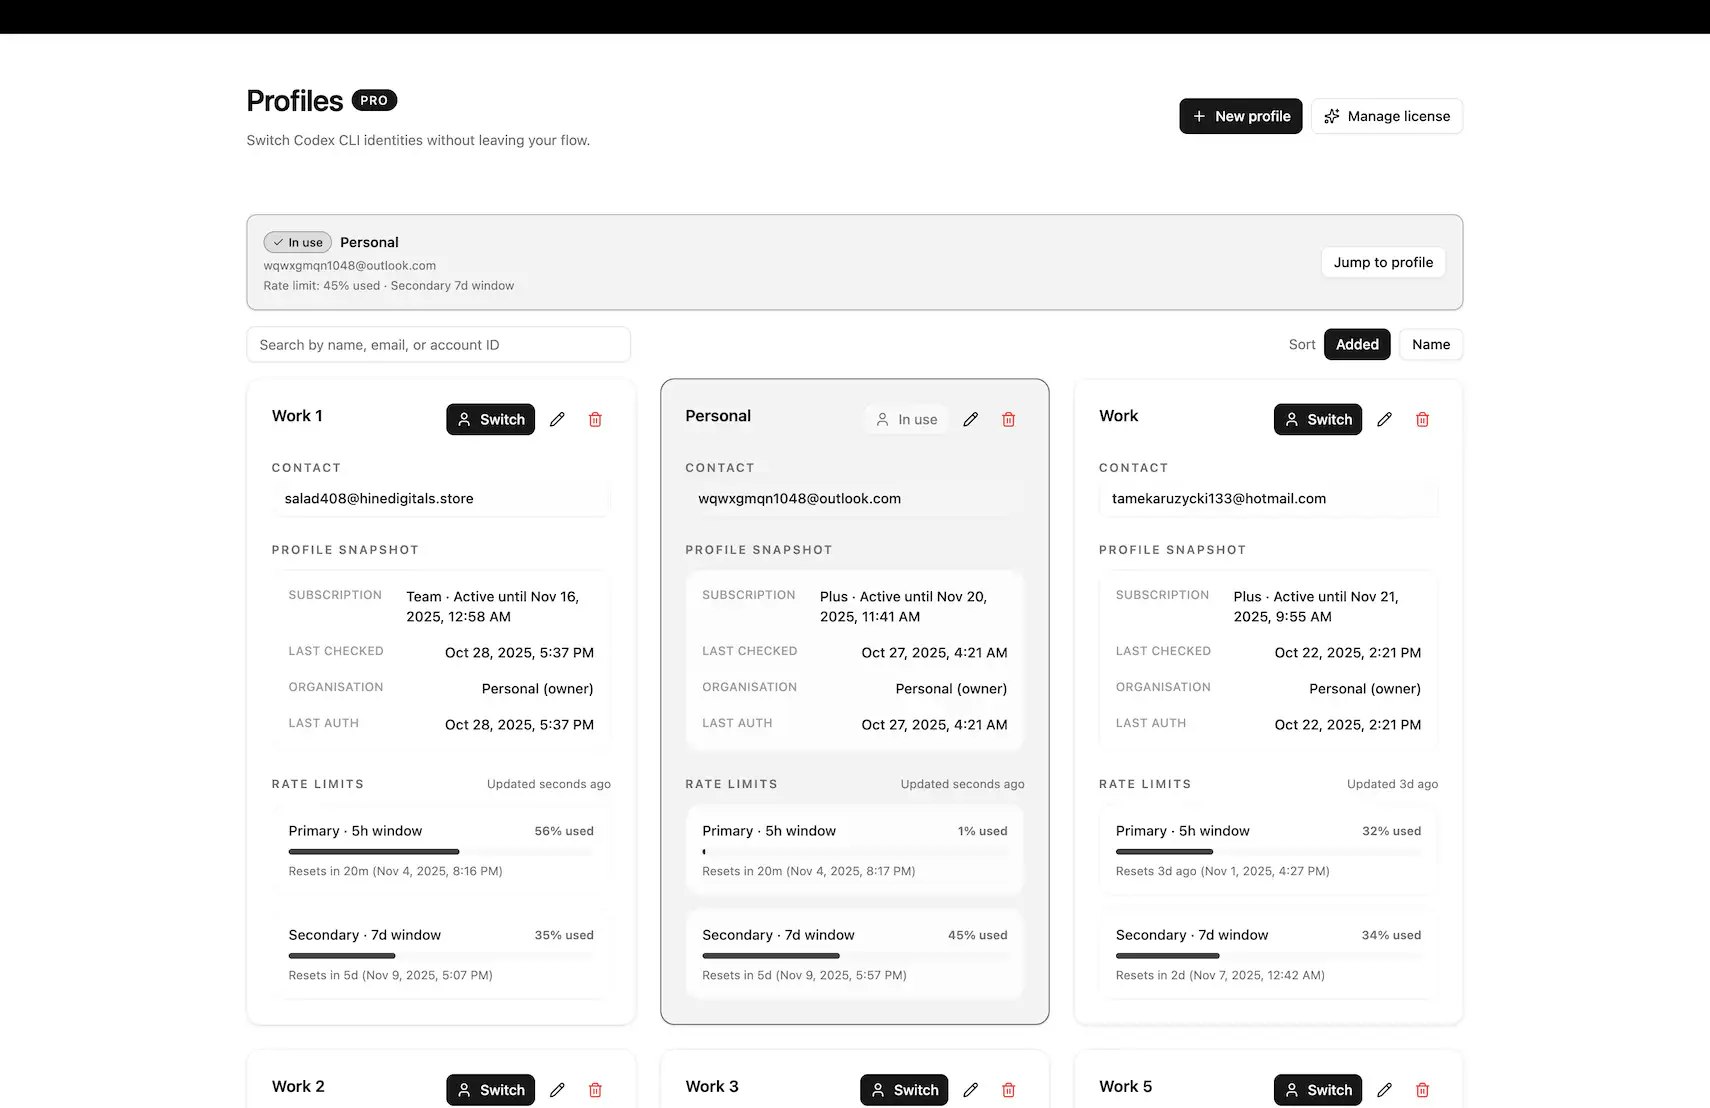
Task: Edit the Work 3 profile
Action: [970, 1090]
